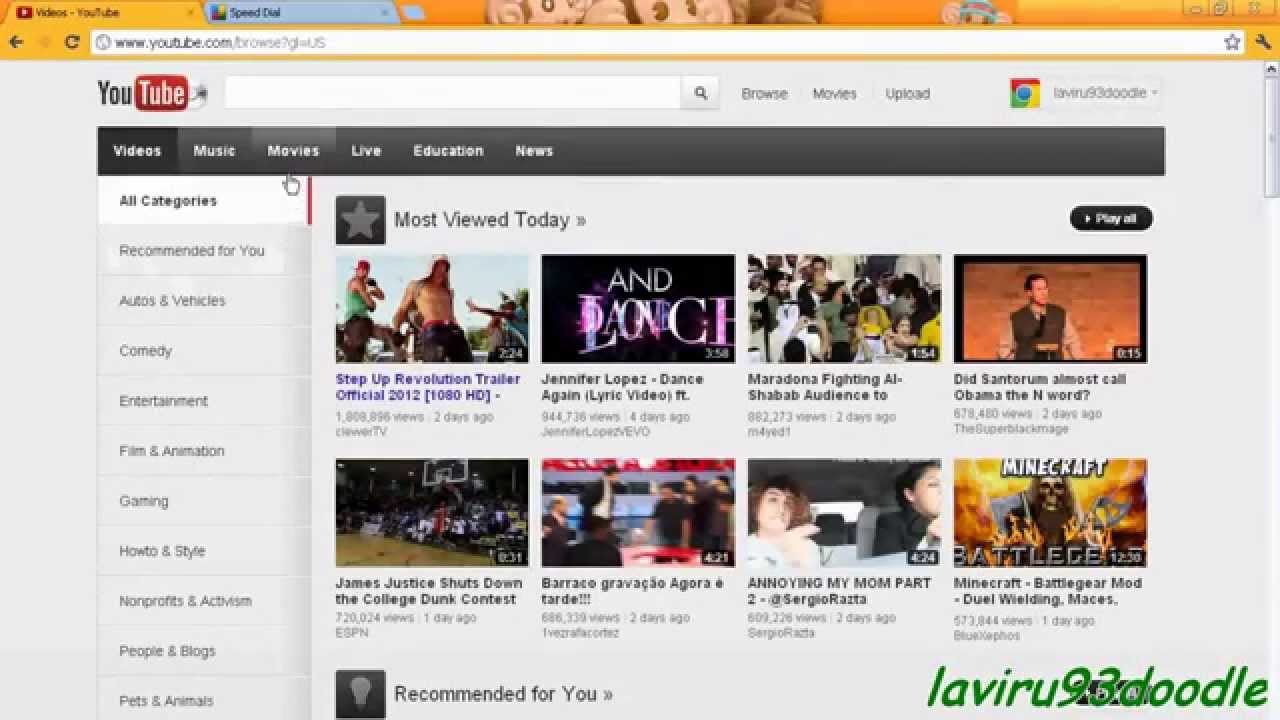Screen dimensions: 1280x720
Task: Open ANNOYING MY MOM PART 2 thumbnail
Action: (844, 513)
